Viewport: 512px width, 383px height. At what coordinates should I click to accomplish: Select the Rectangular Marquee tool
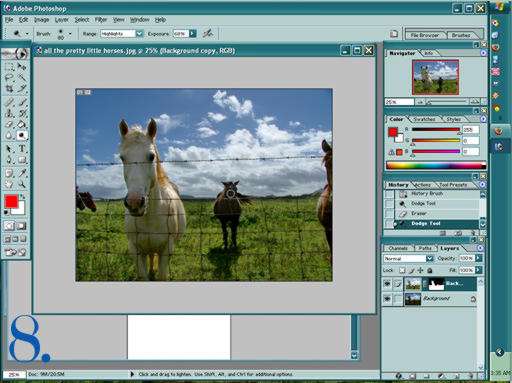(x=9, y=67)
